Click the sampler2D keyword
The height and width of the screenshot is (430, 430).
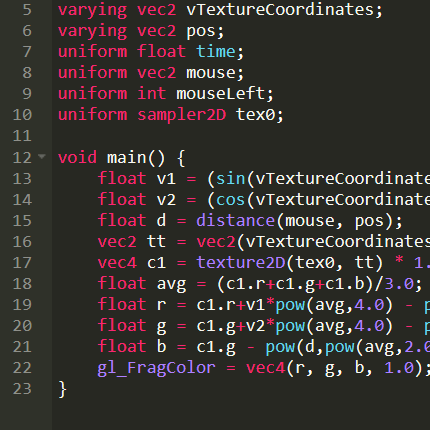[182, 116]
